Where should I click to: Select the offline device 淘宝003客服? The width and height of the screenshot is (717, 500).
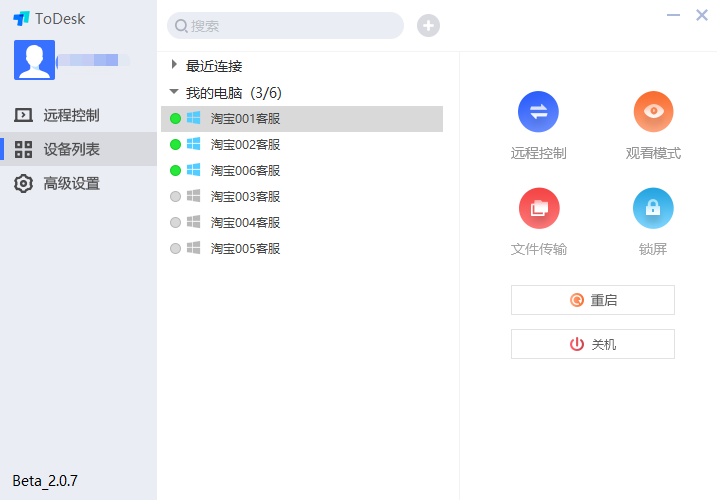pyautogui.click(x=245, y=196)
